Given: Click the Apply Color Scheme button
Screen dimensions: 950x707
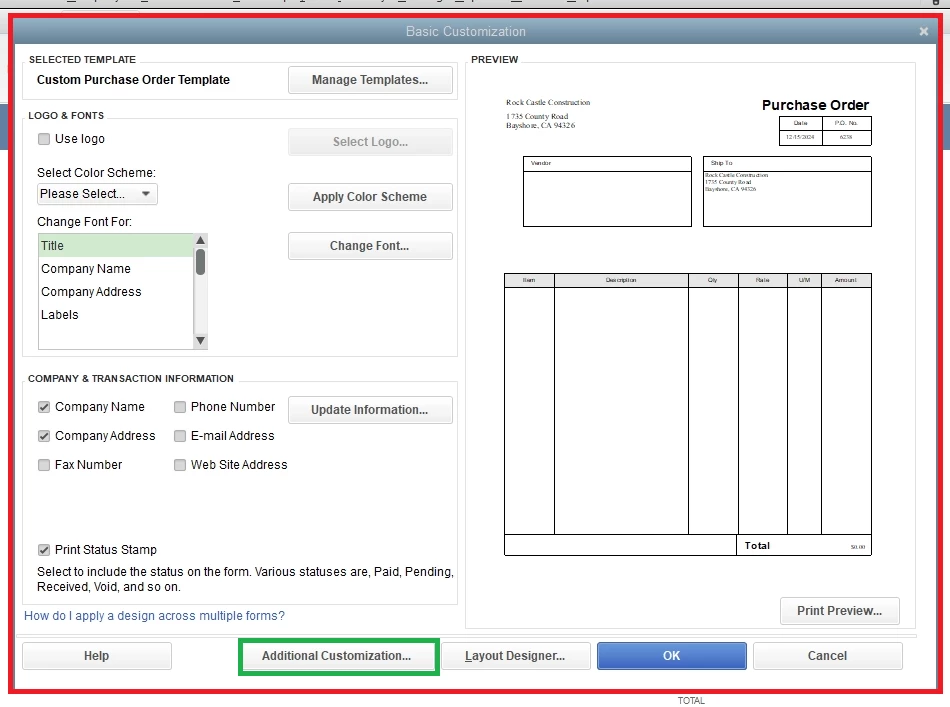Looking at the screenshot, I should tap(370, 197).
